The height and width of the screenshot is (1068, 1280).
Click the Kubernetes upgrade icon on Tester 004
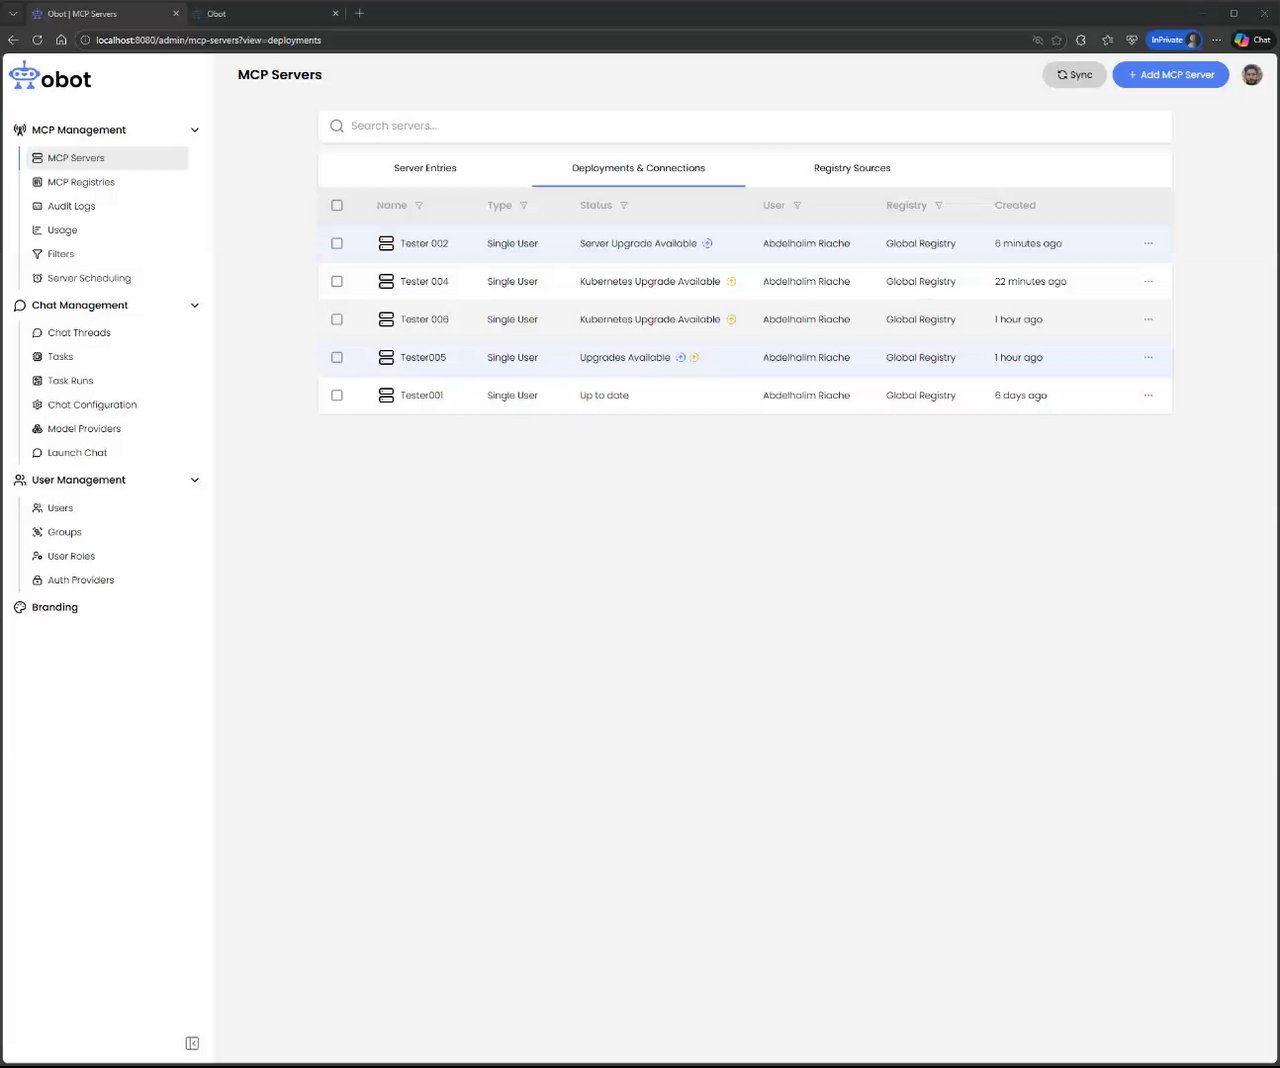pos(731,282)
